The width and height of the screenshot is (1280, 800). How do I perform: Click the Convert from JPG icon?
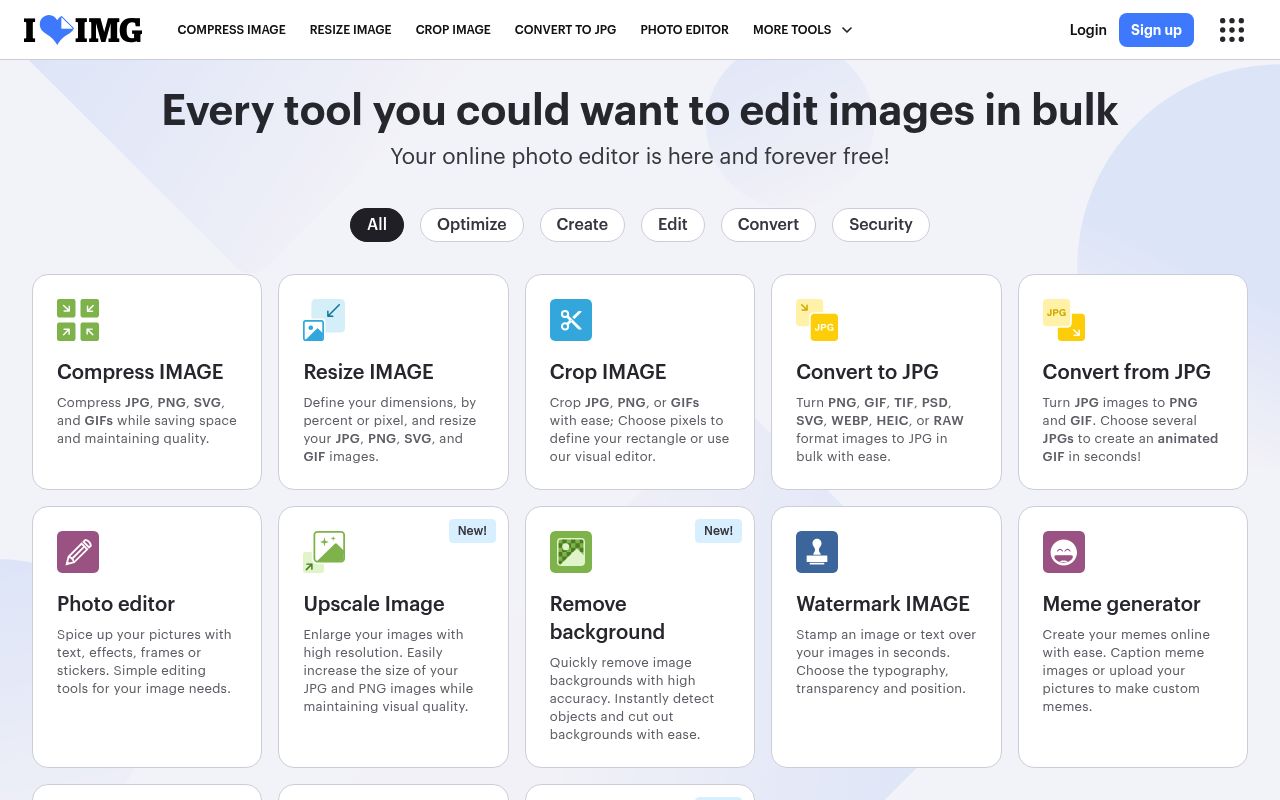[1063, 320]
